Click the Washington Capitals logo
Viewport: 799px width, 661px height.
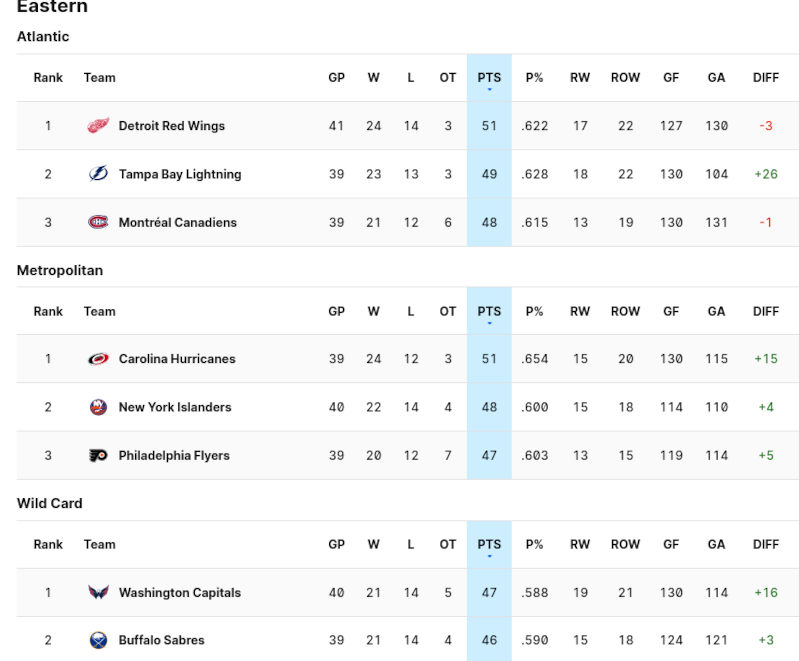point(97,593)
